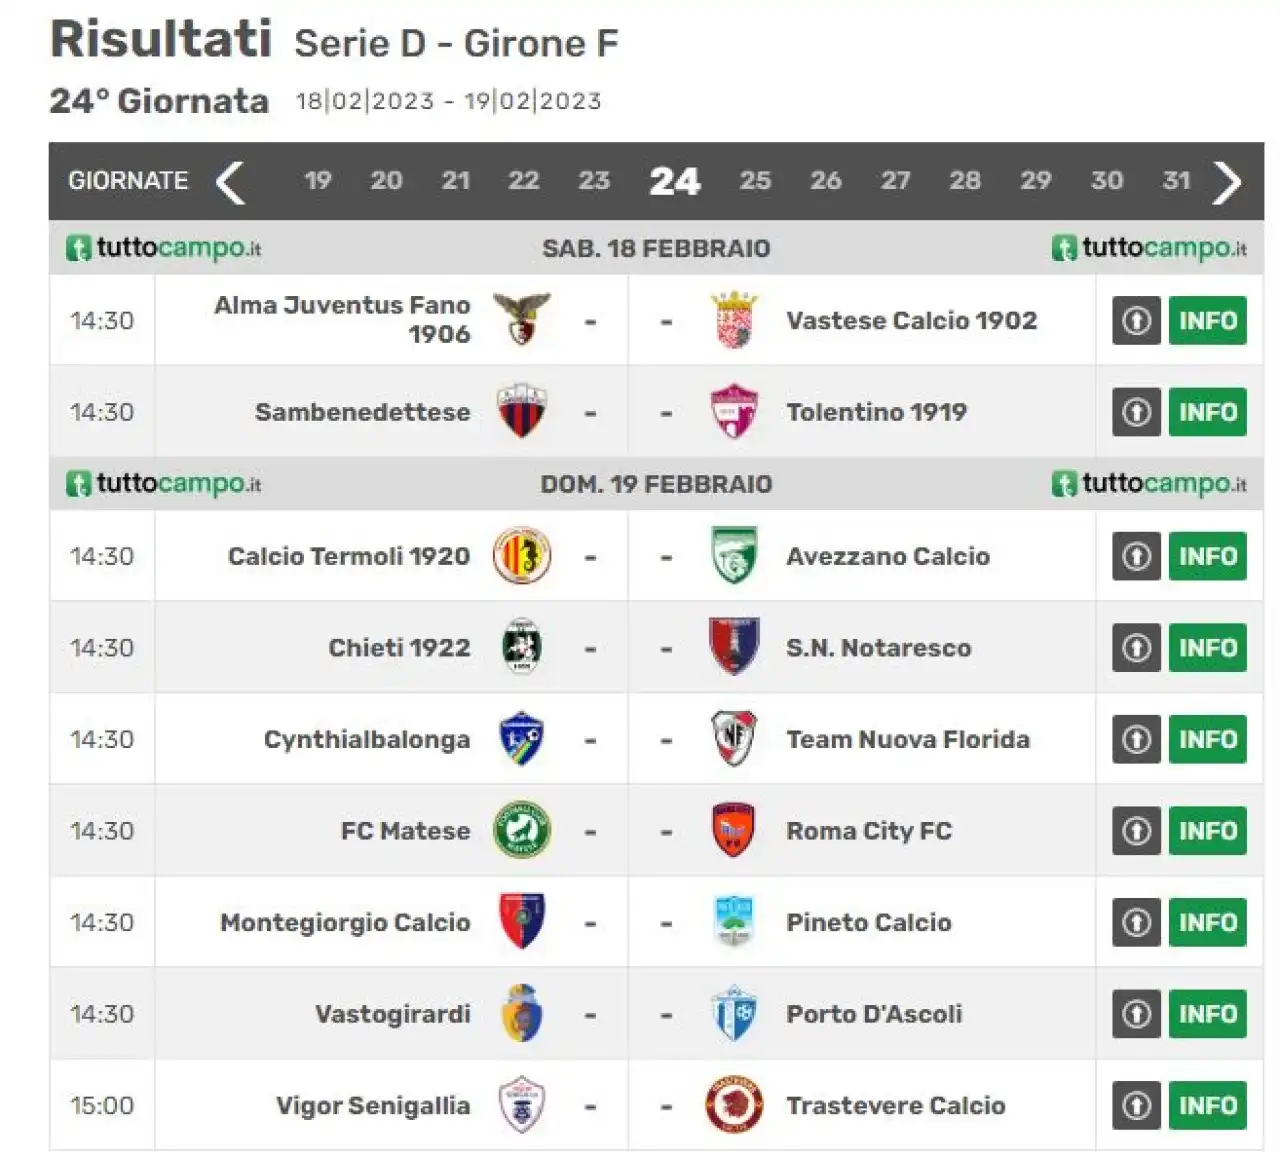The height and width of the screenshot is (1159, 1280).
Task: Click the up-arrow icon for the Vastese match
Action: pos(1136,321)
